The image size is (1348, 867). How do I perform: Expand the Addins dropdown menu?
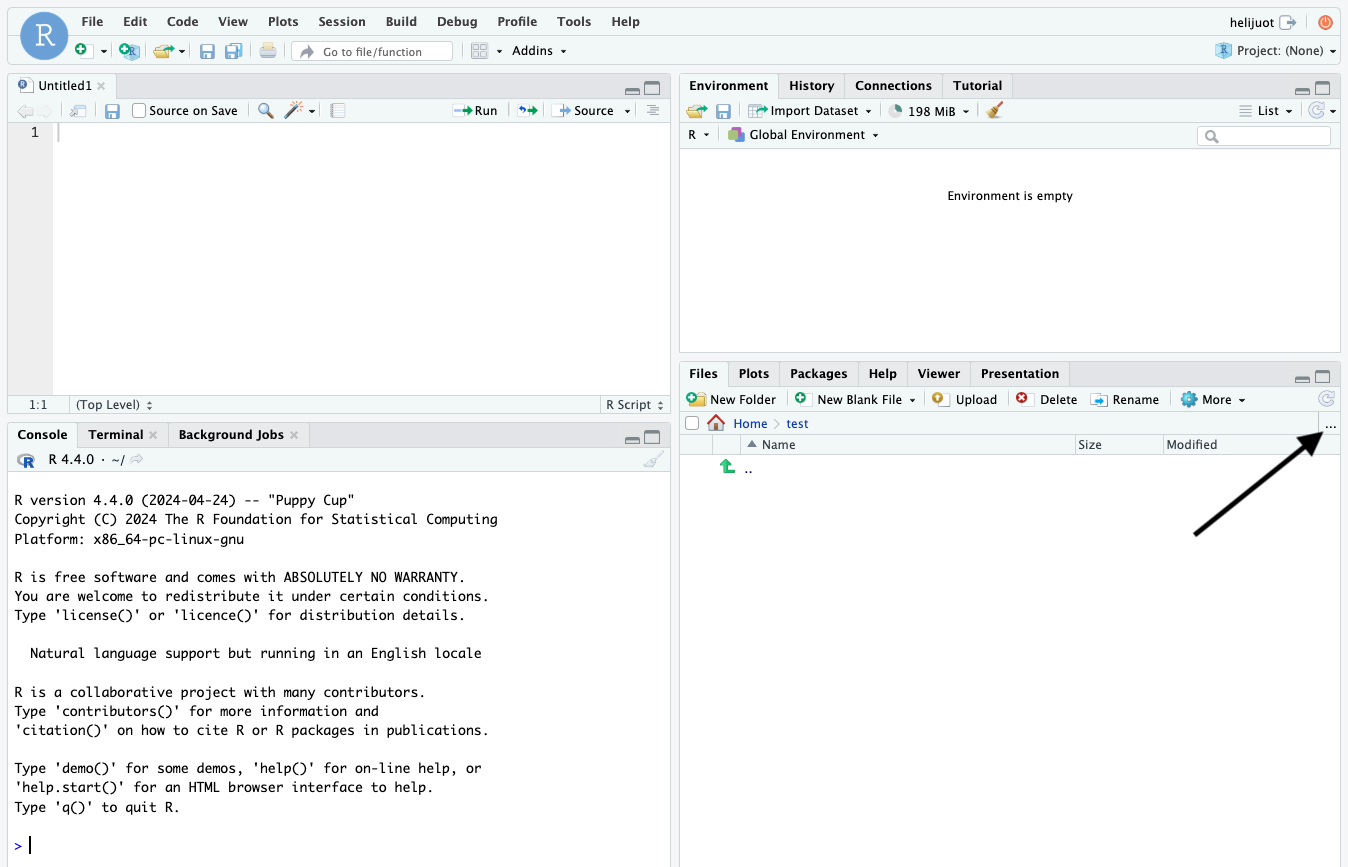click(x=539, y=51)
